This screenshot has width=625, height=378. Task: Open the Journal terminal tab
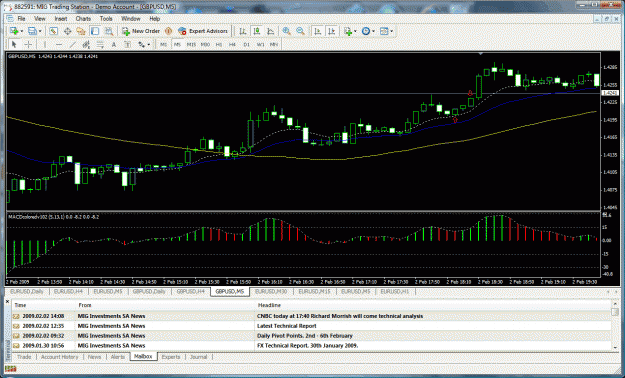pos(198,357)
